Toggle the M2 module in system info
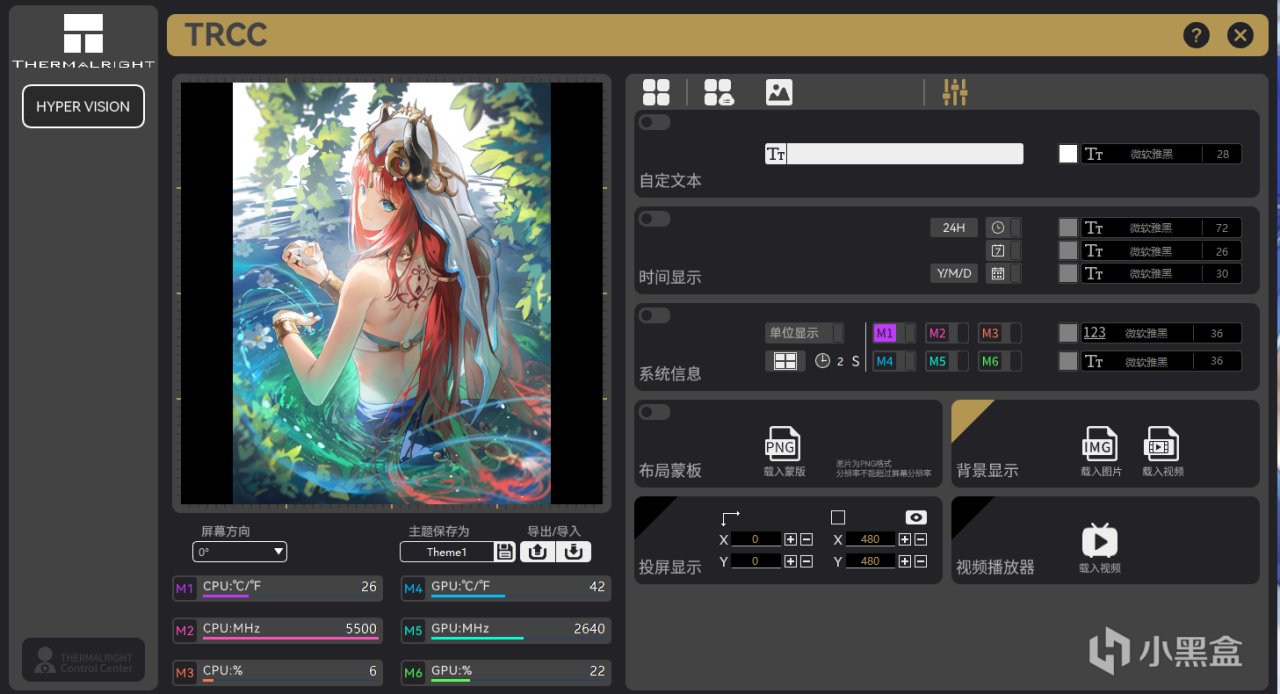Screen dimensions: 1280x694 [947, 333]
